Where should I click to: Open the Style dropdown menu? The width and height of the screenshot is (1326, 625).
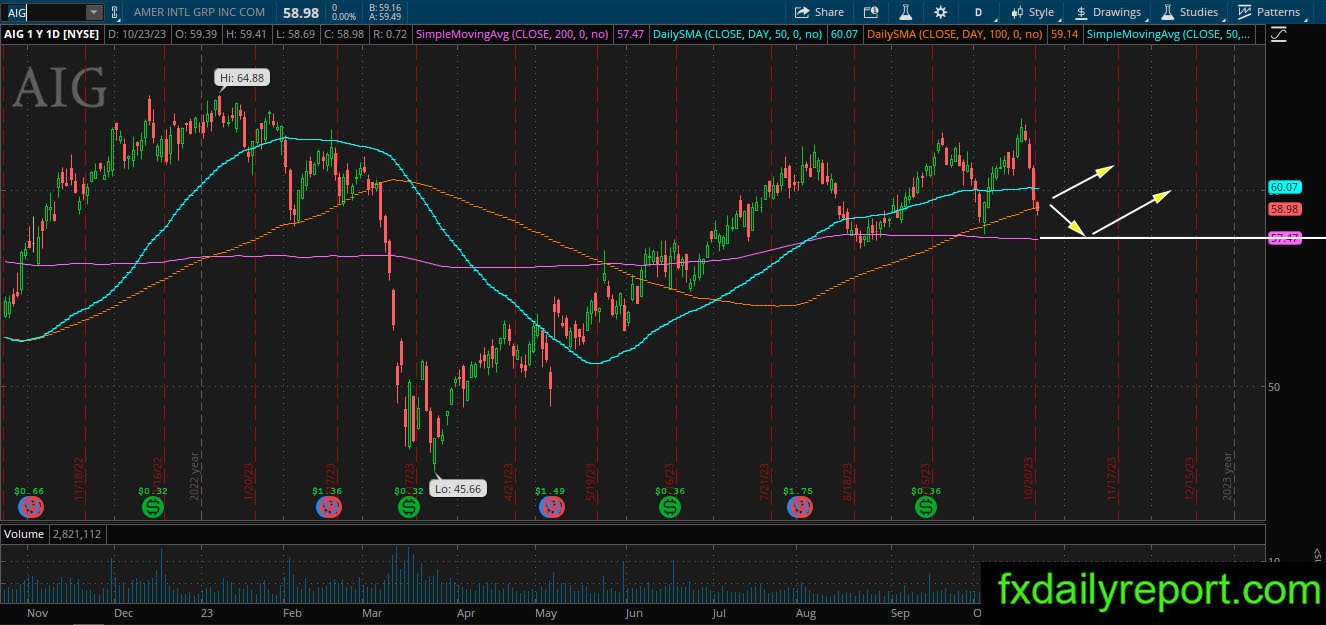[1033, 12]
